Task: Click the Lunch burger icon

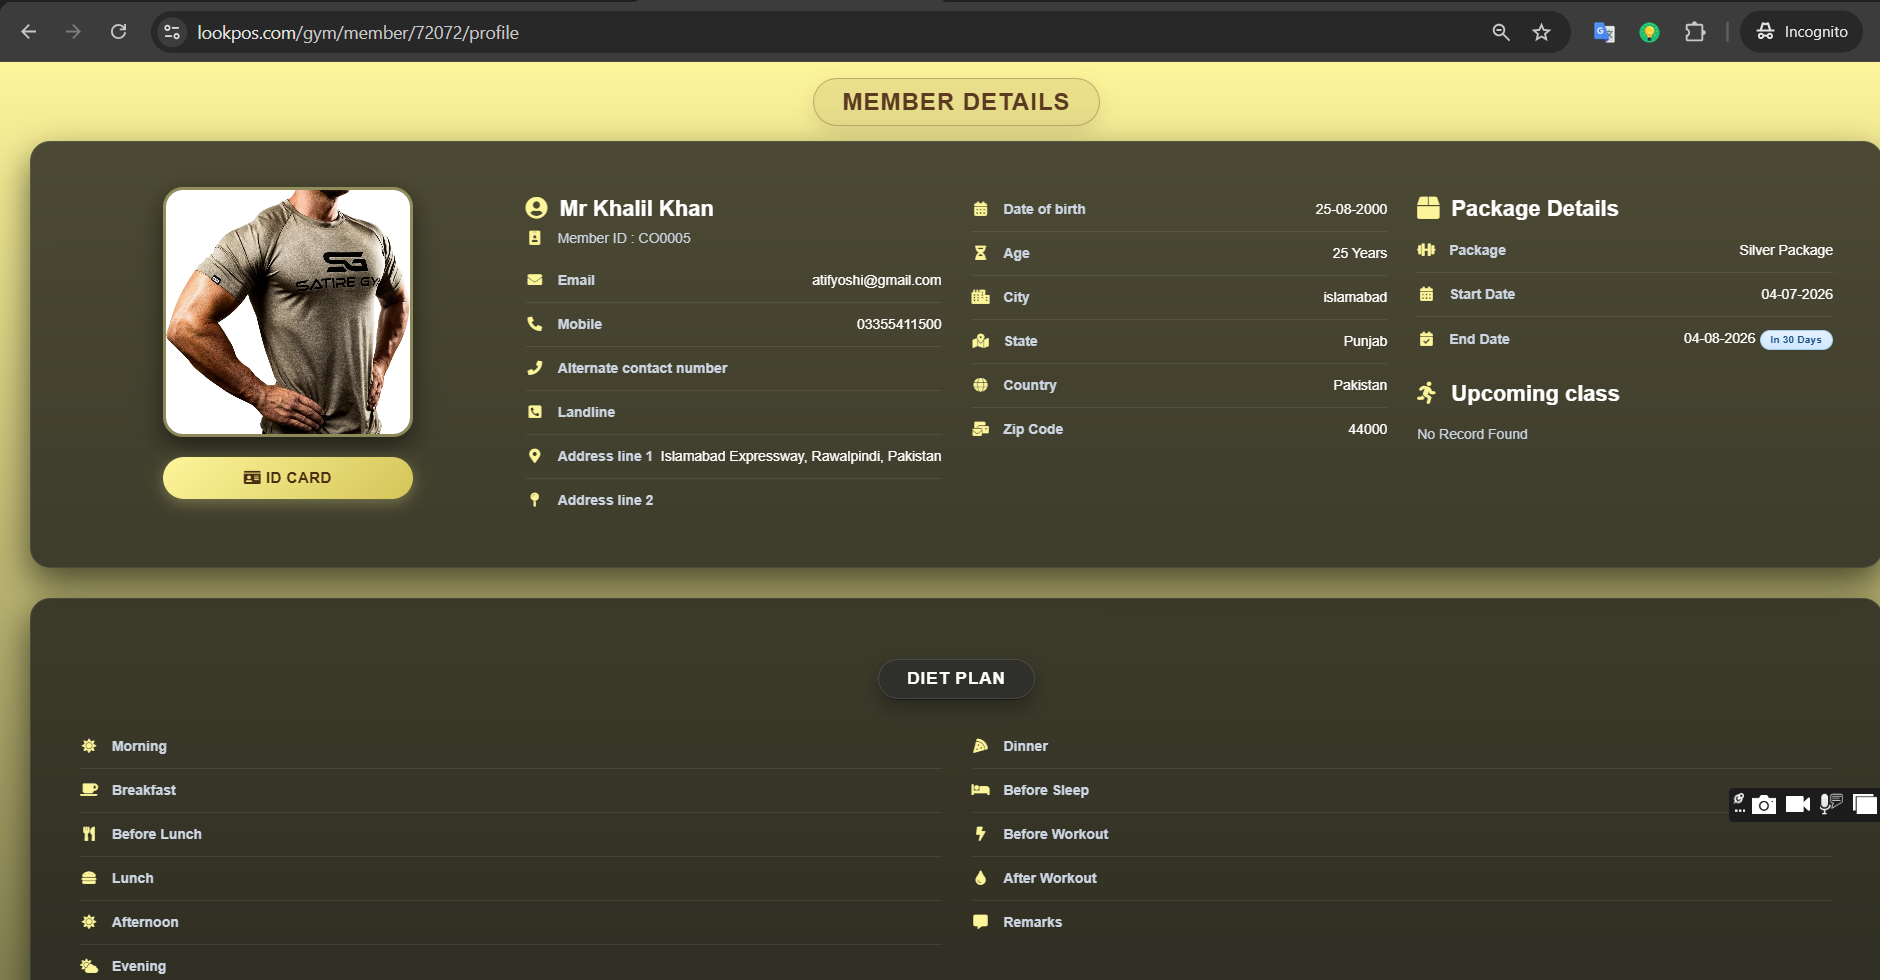Action: click(x=89, y=878)
